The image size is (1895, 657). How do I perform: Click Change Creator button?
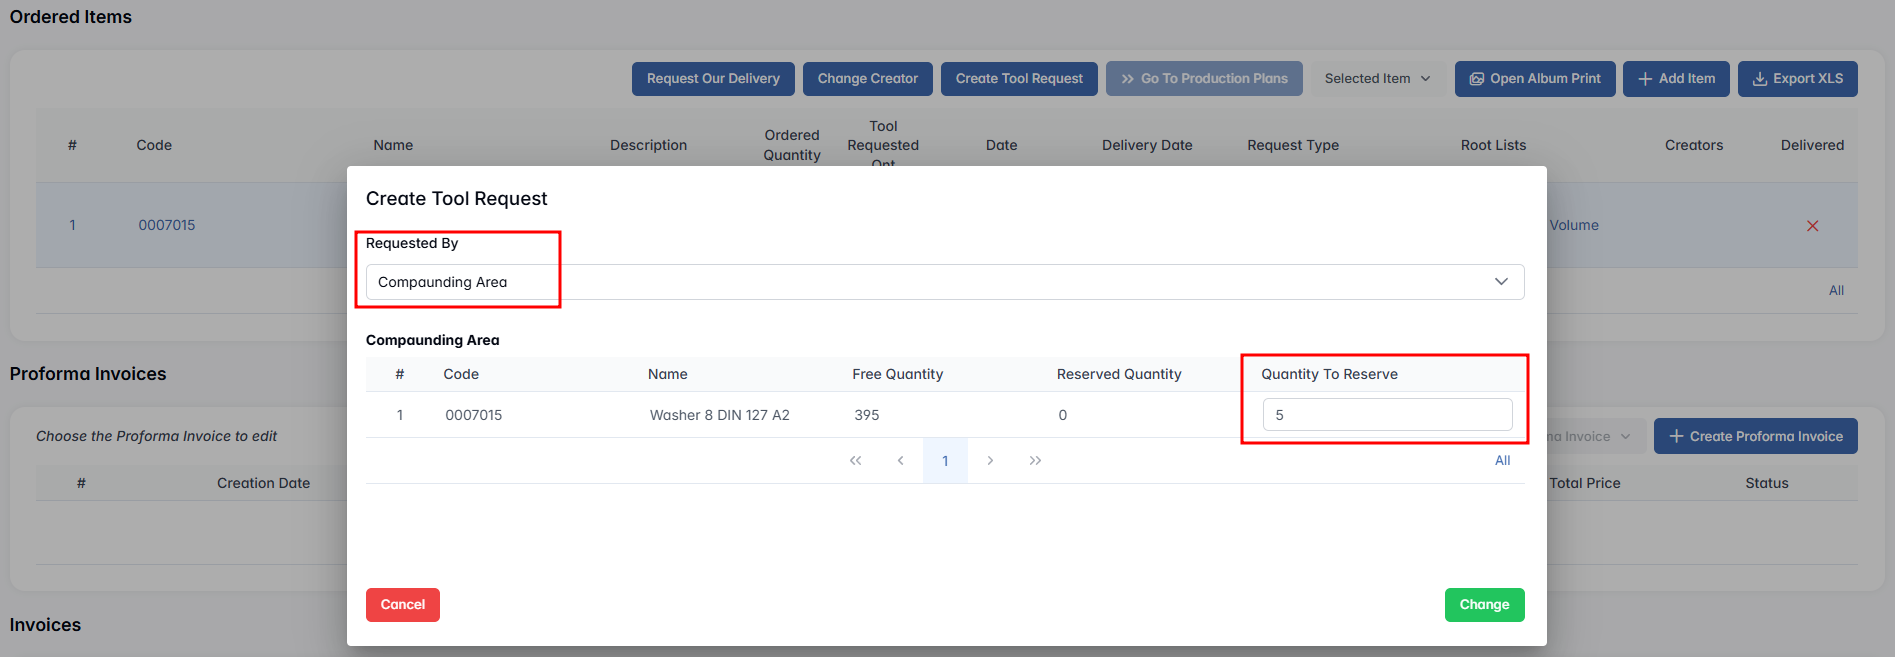tap(867, 79)
